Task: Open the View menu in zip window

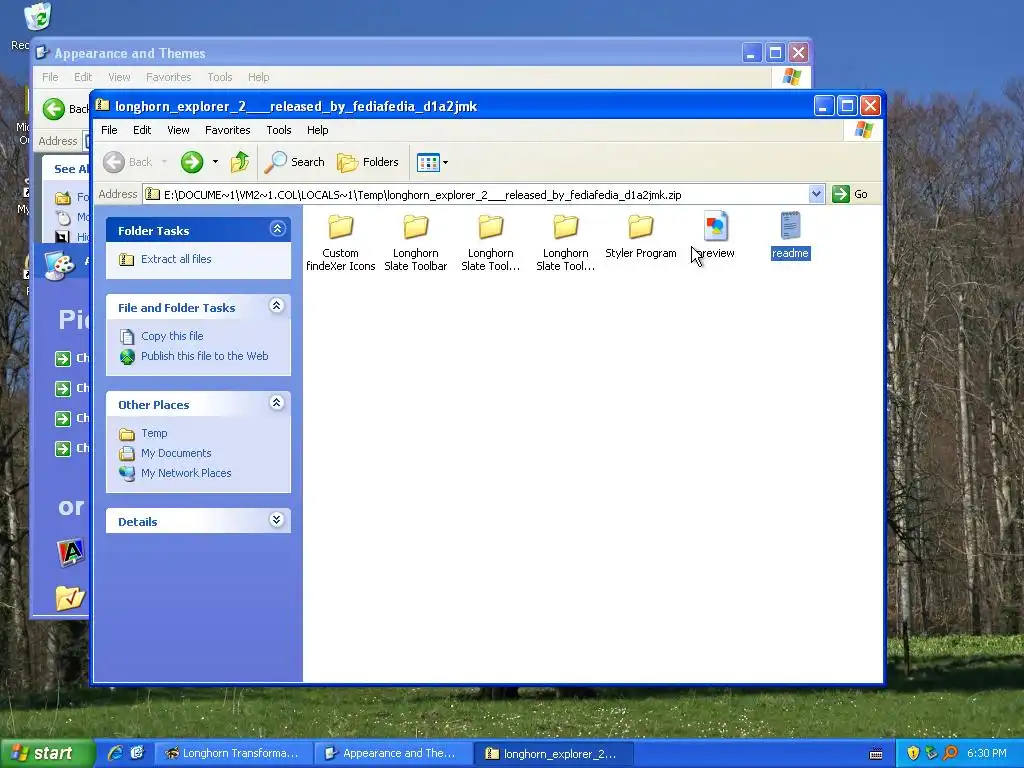Action: tap(178, 130)
